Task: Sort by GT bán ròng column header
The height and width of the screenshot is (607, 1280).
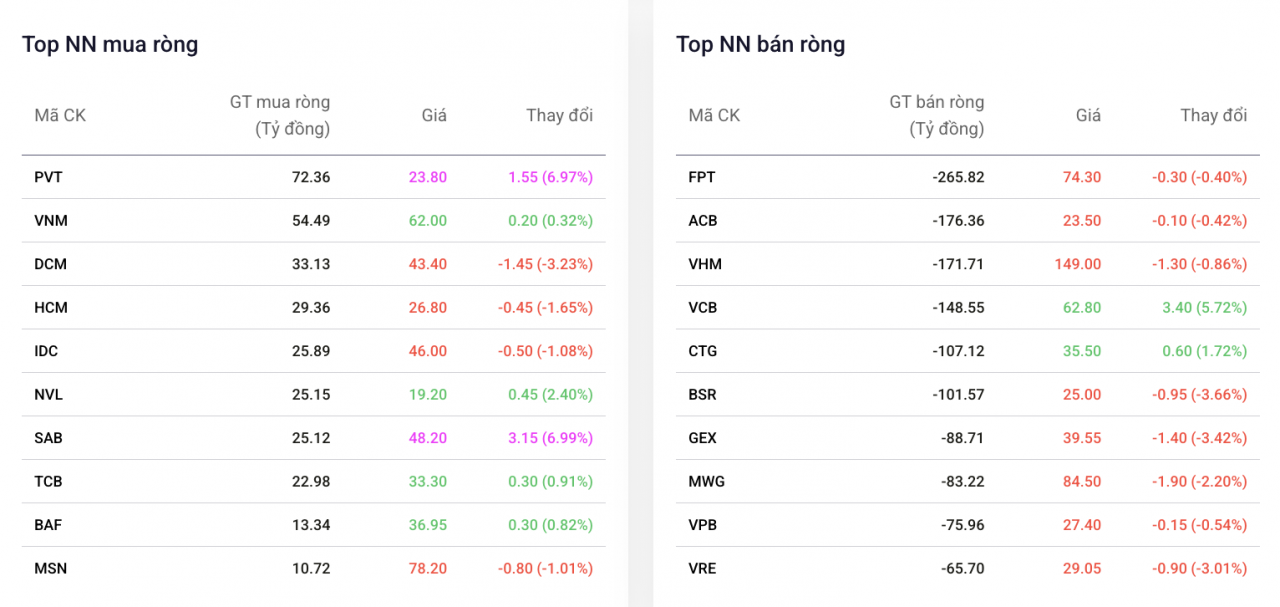Action: pos(936,115)
